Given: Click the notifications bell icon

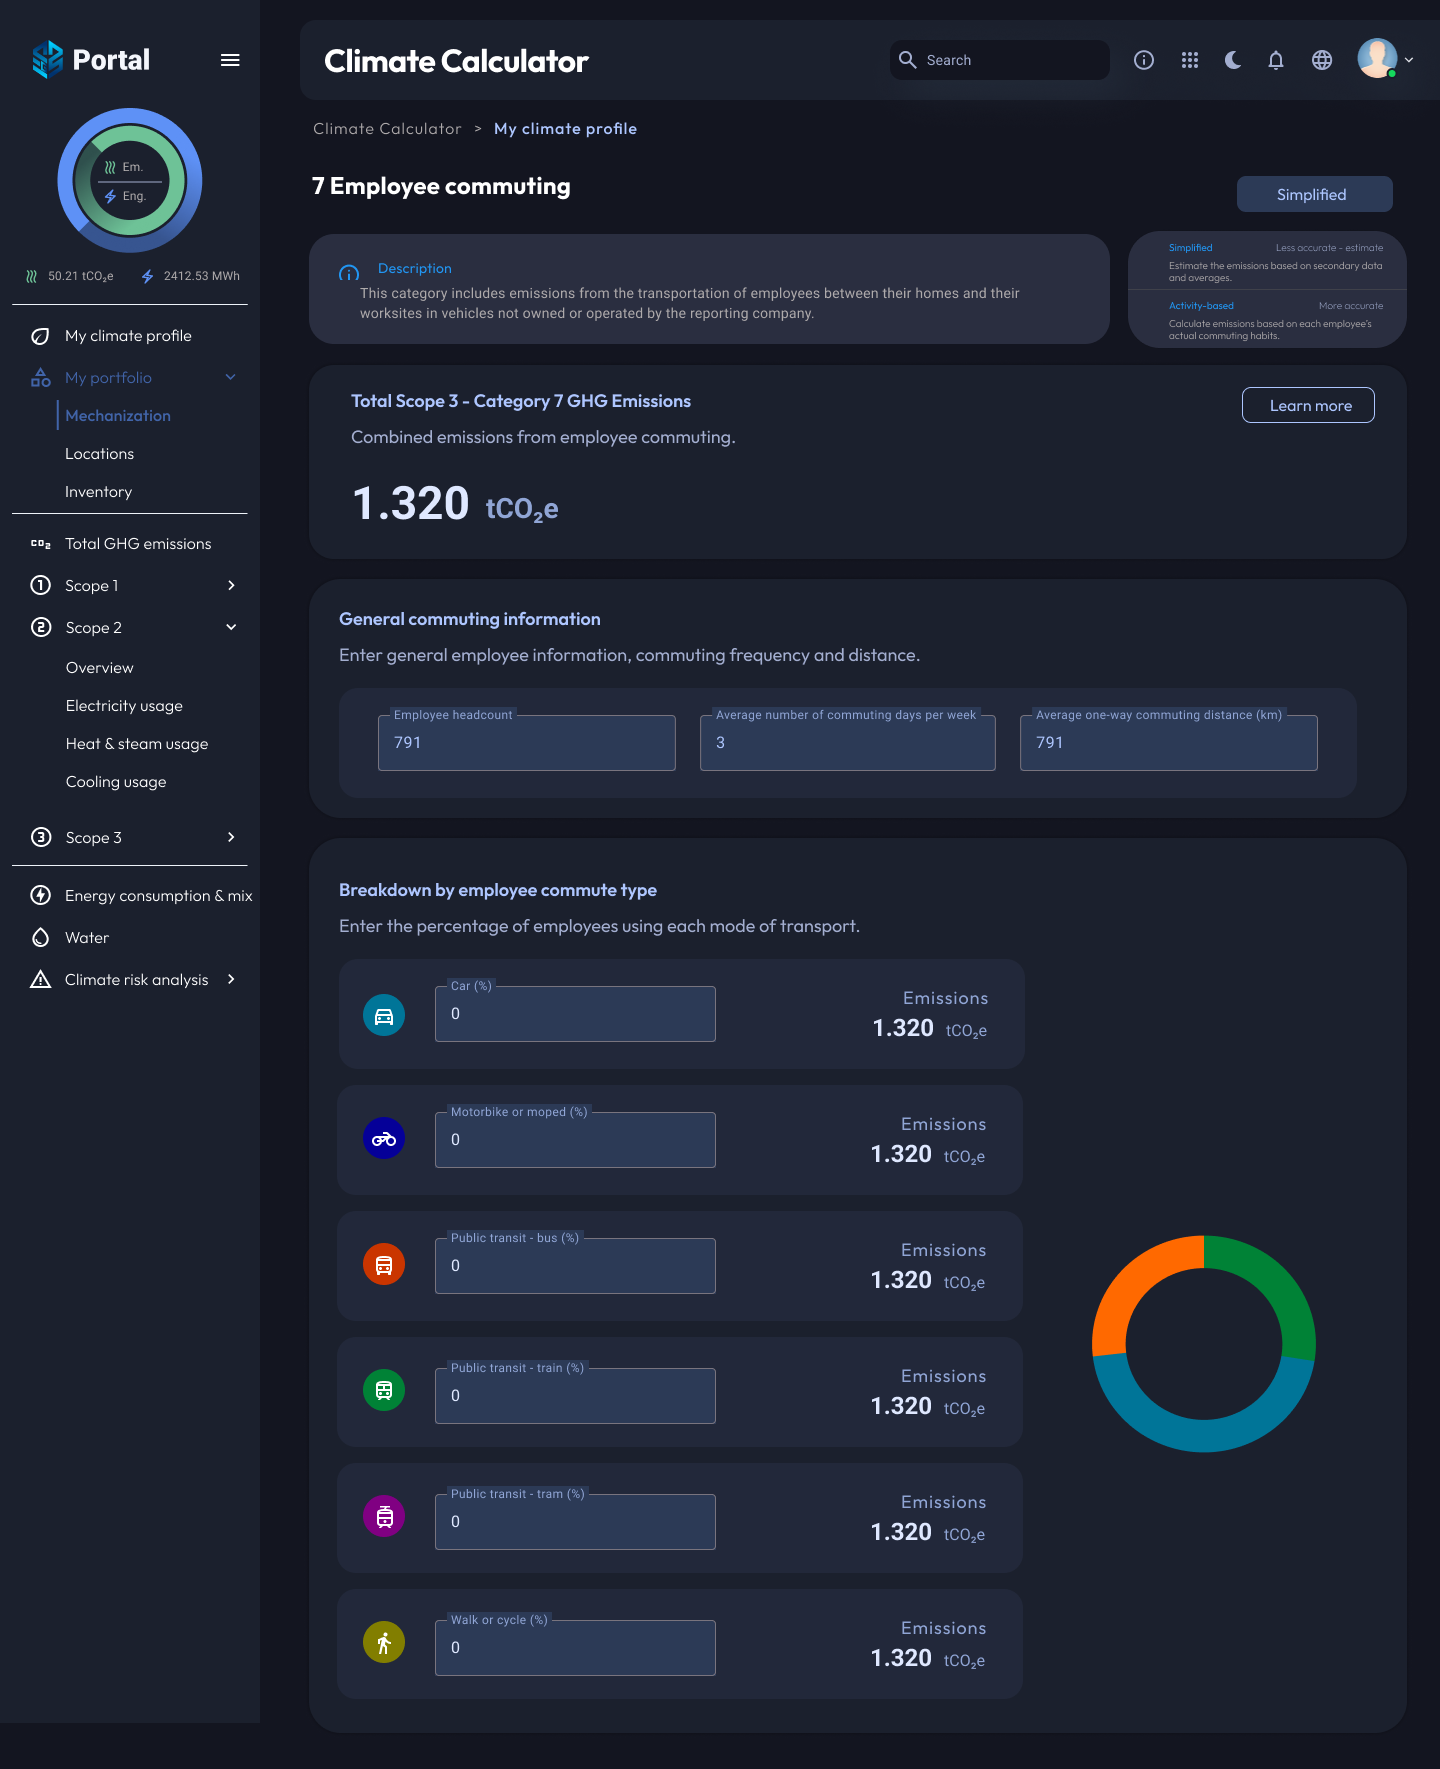Looking at the screenshot, I should point(1276,60).
